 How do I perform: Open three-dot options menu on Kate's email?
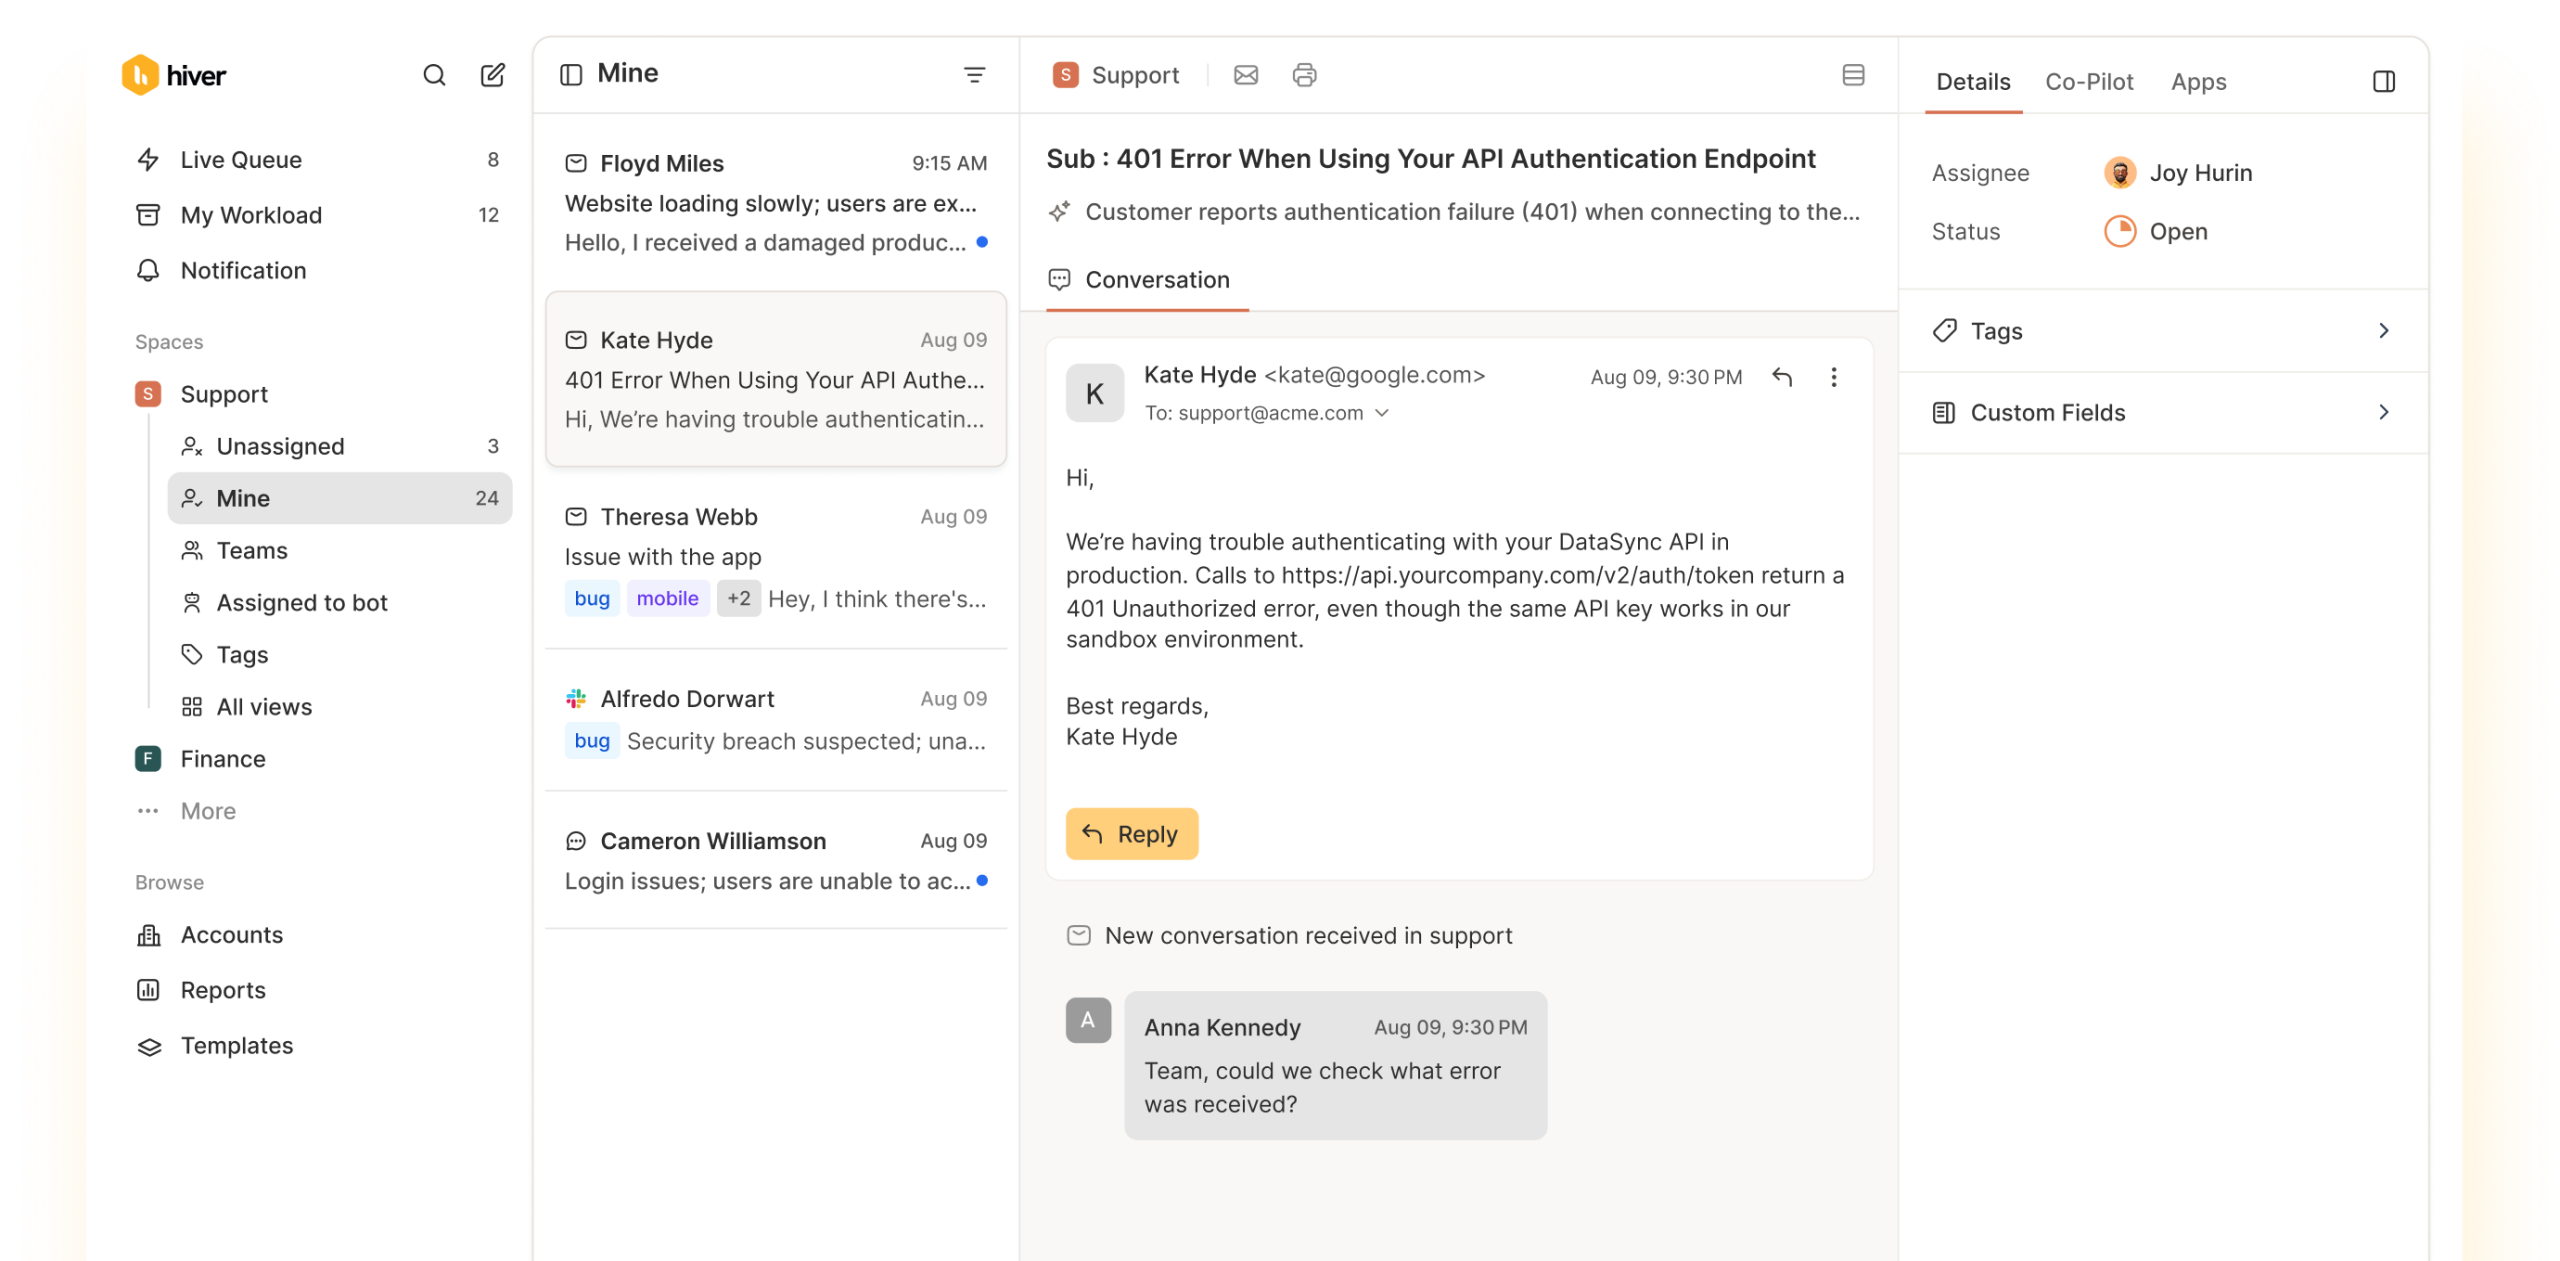pos(1834,377)
